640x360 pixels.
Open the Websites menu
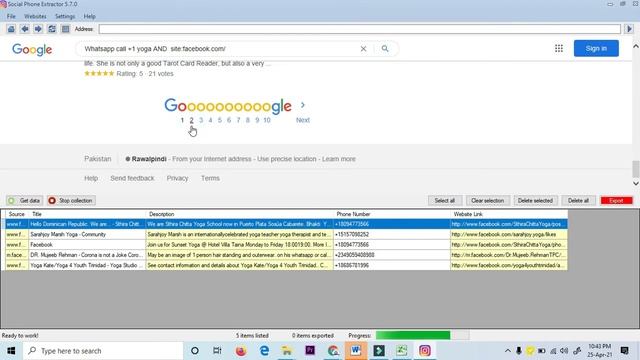coord(35,16)
